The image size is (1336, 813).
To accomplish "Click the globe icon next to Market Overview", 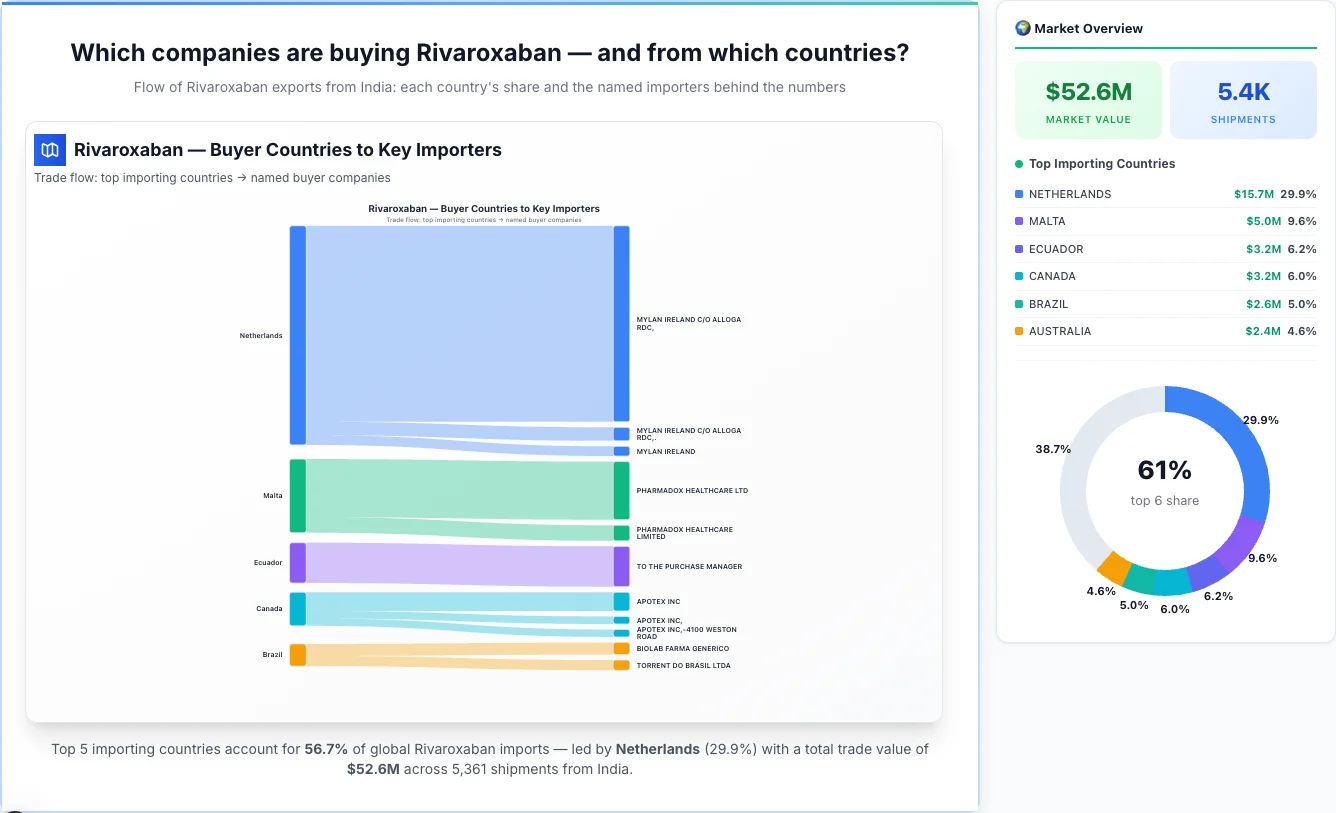I will 1022,28.
